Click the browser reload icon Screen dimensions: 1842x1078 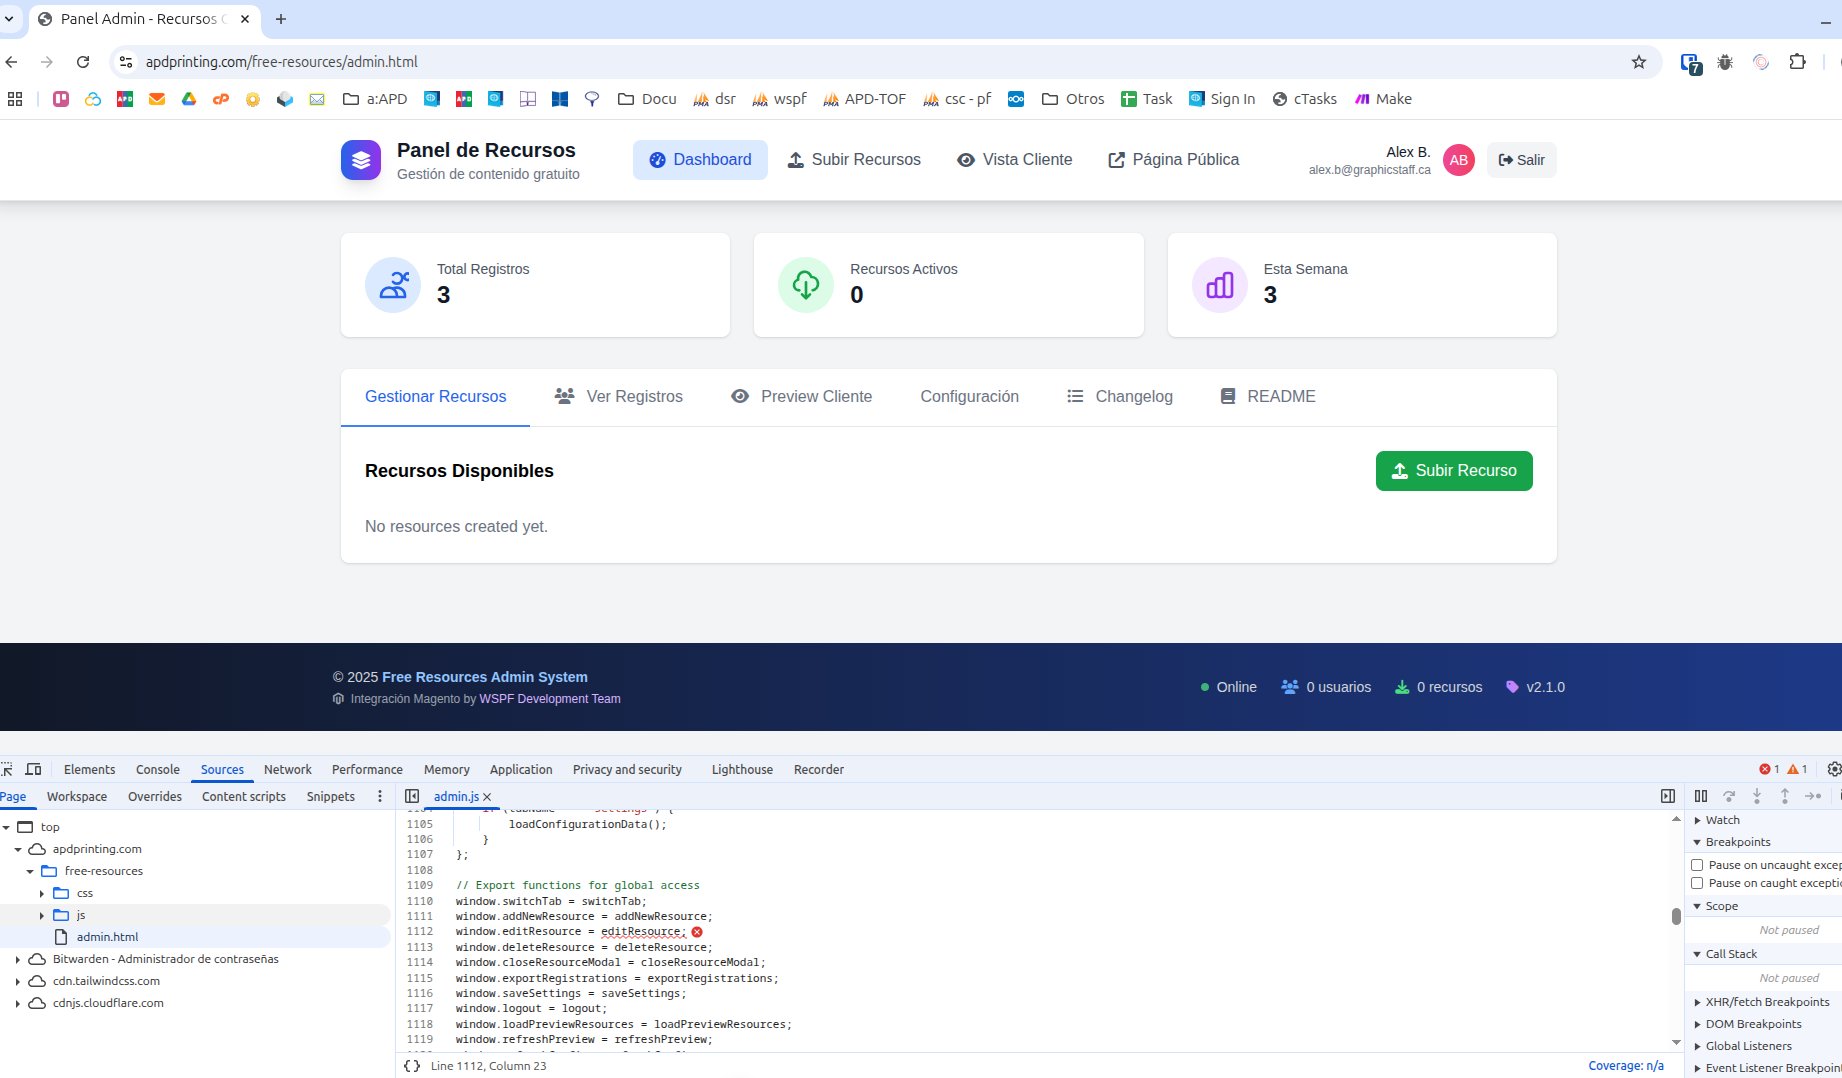click(x=83, y=62)
